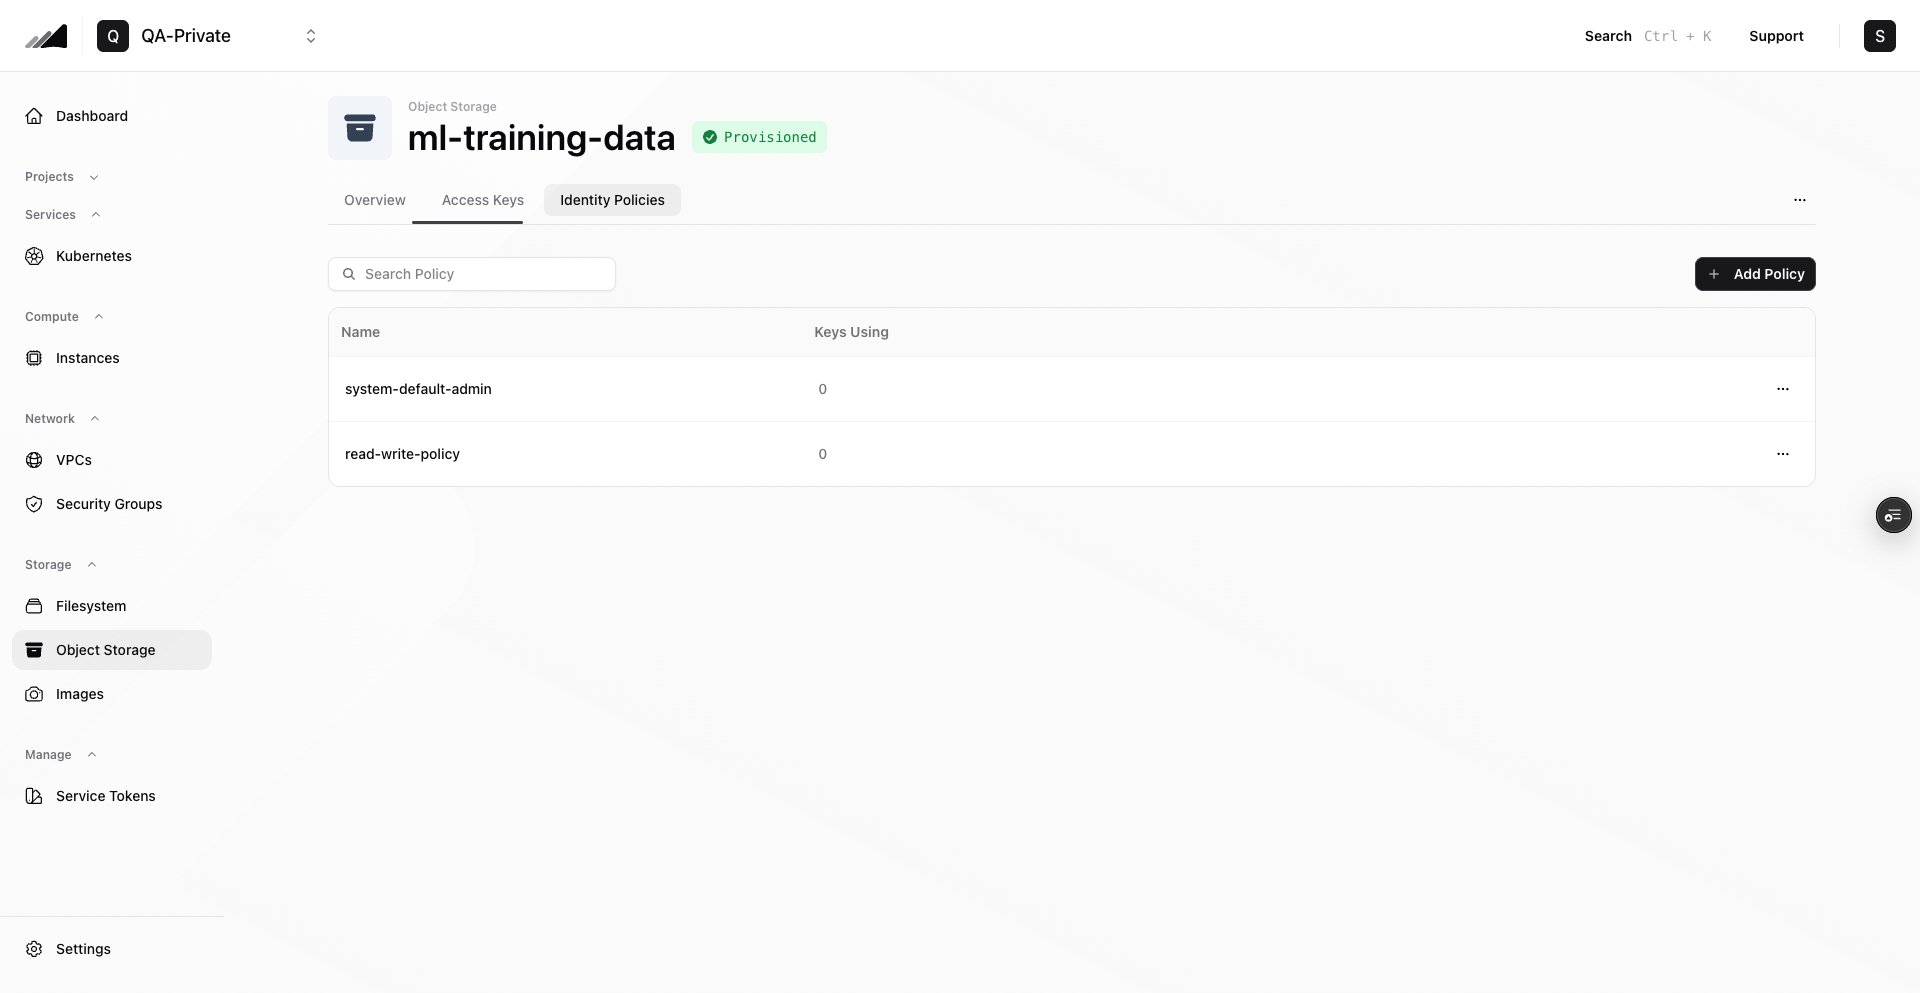Open the Kubernetes page
The image size is (1920, 993).
pyautogui.click(x=112, y=256)
